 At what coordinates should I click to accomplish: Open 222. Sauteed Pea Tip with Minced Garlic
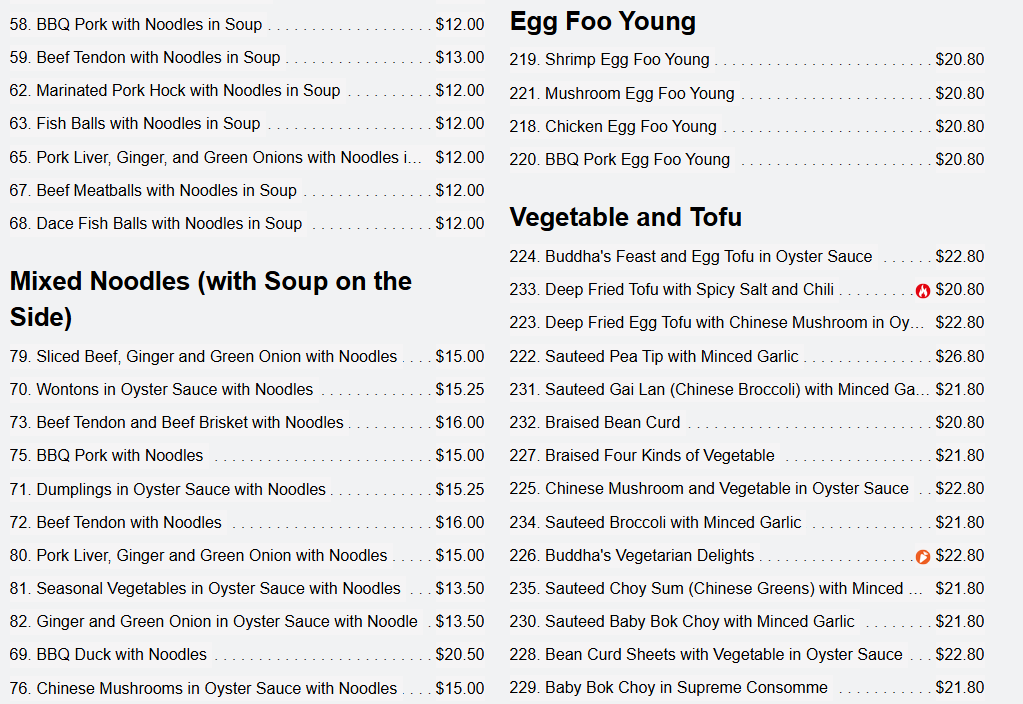[x=746, y=356]
